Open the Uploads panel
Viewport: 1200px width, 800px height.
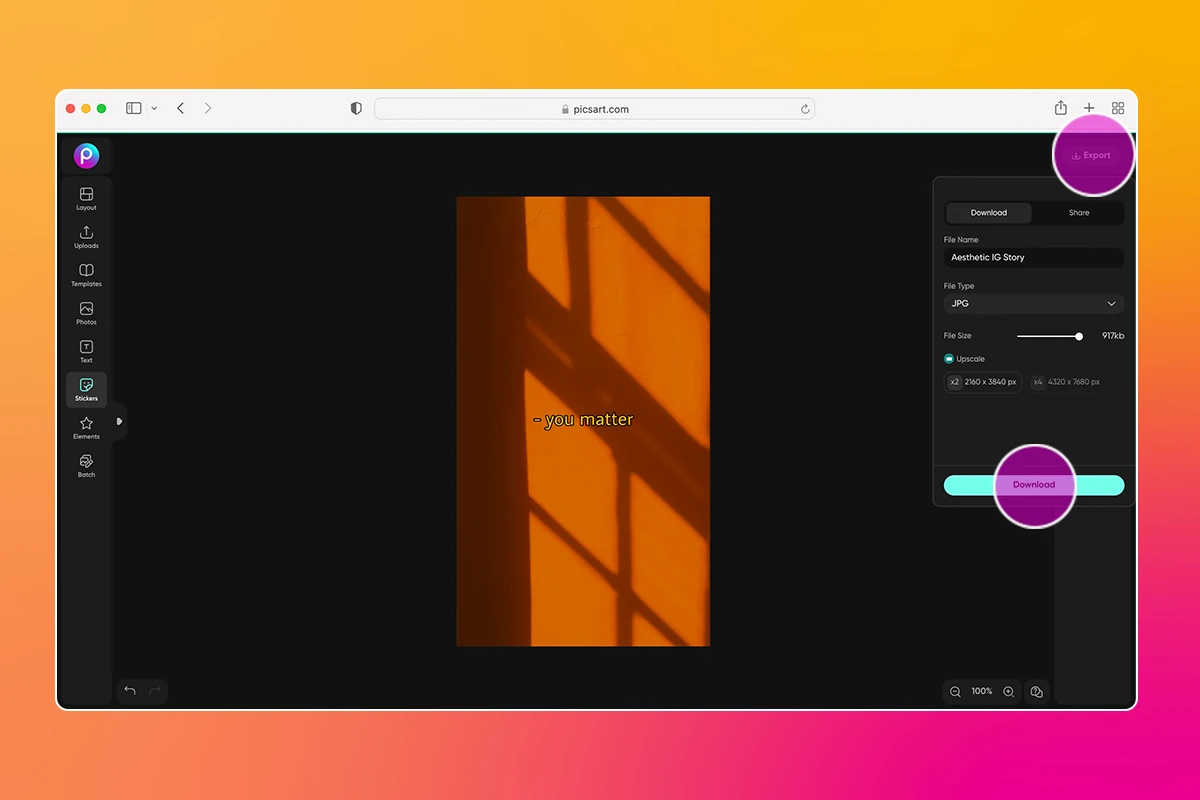pyautogui.click(x=86, y=236)
